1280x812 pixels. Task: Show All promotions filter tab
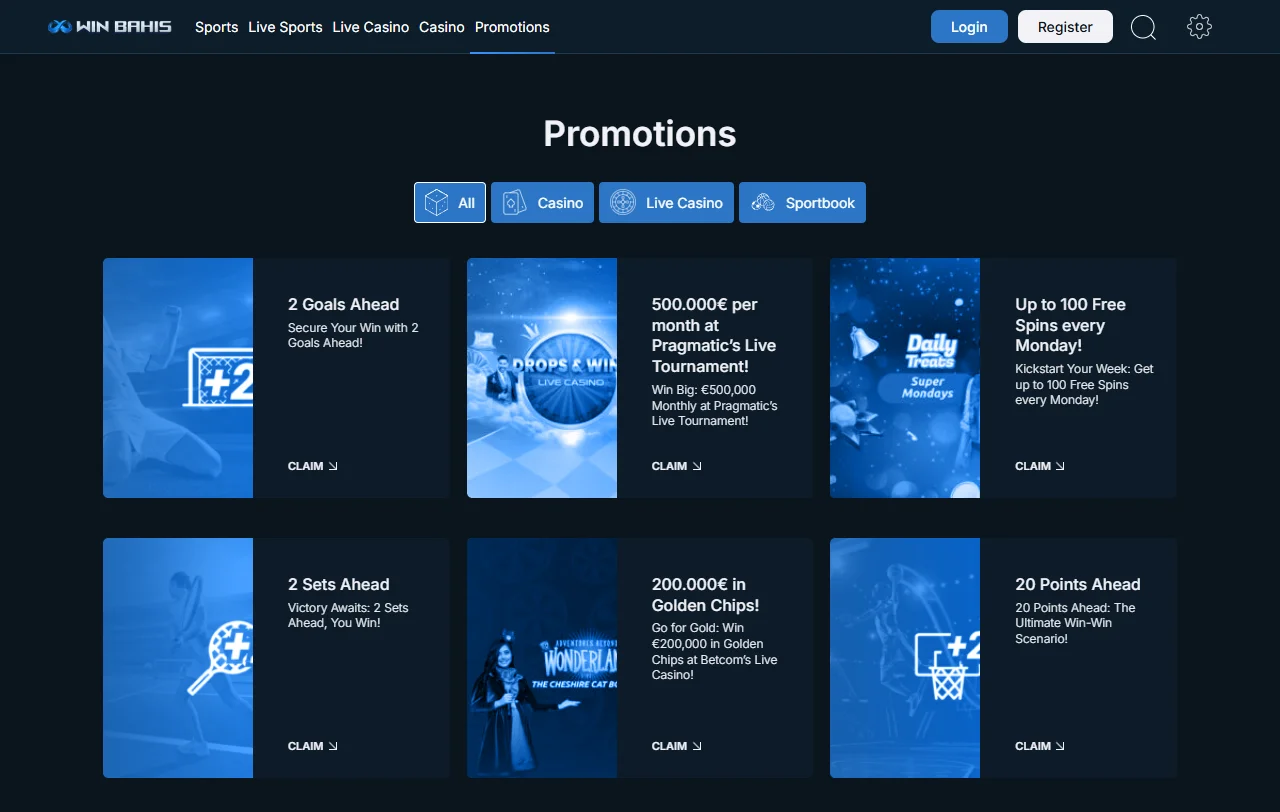pyautogui.click(x=450, y=203)
